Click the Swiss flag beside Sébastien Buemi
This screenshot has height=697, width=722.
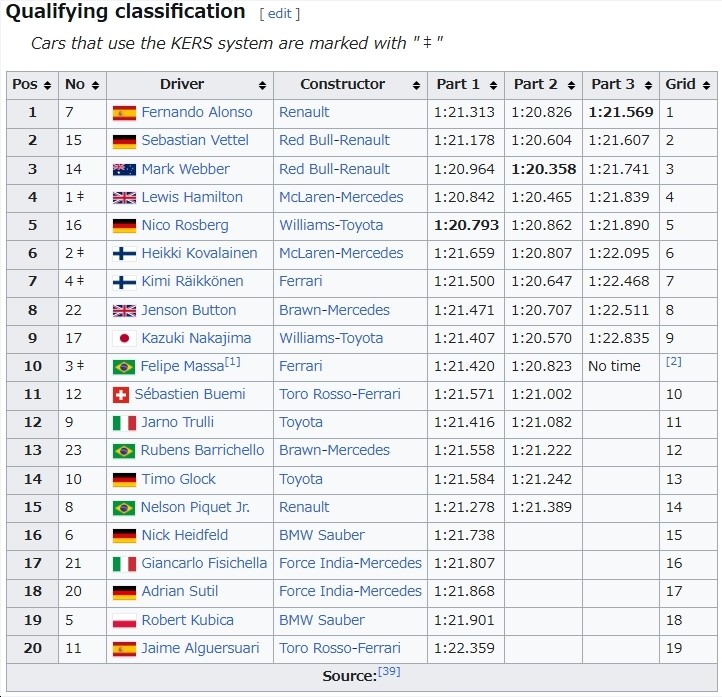click(121, 395)
